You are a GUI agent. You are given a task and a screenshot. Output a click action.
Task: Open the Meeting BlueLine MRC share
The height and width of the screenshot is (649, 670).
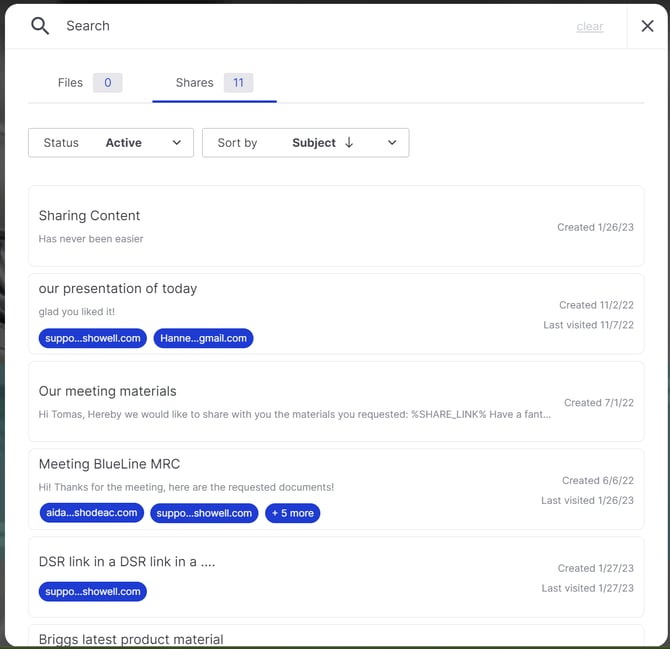click(x=109, y=464)
